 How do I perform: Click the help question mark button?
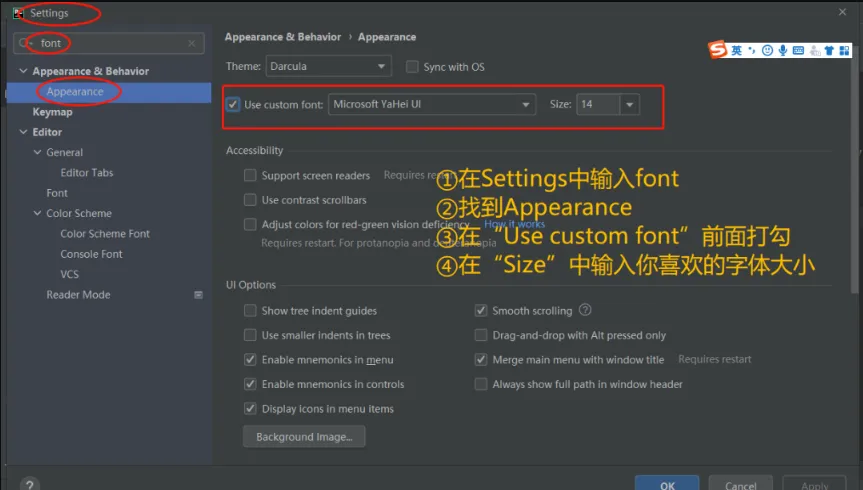pos(30,484)
